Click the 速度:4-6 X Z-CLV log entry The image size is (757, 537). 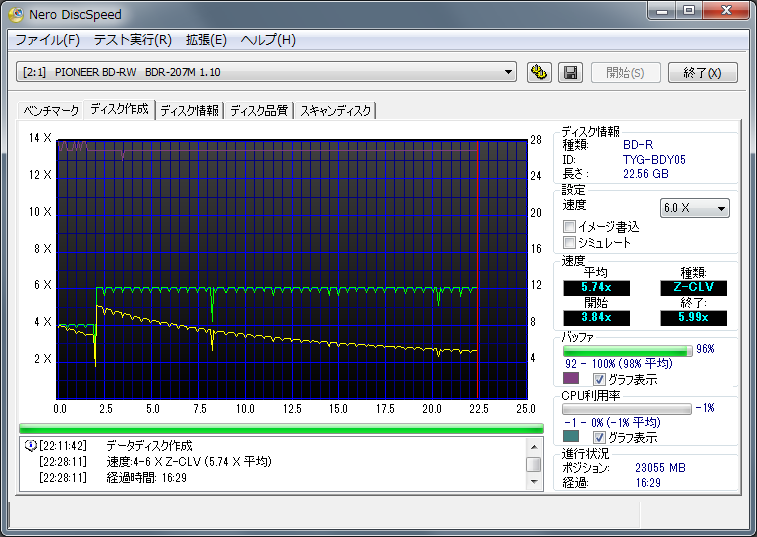pyautogui.click(x=189, y=462)
